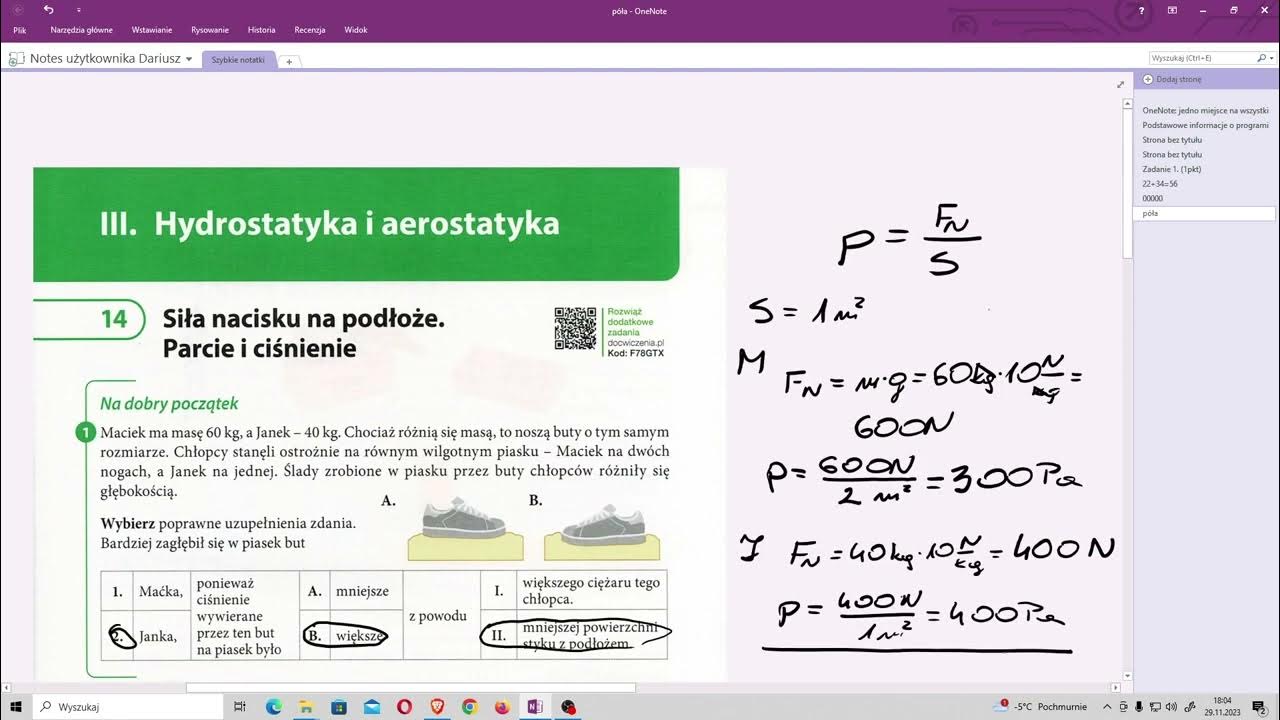The width and height of the screenshot is (1280, 720).
Task: Click table cell 'Maćka,'
Action: (x=161, y=590)
